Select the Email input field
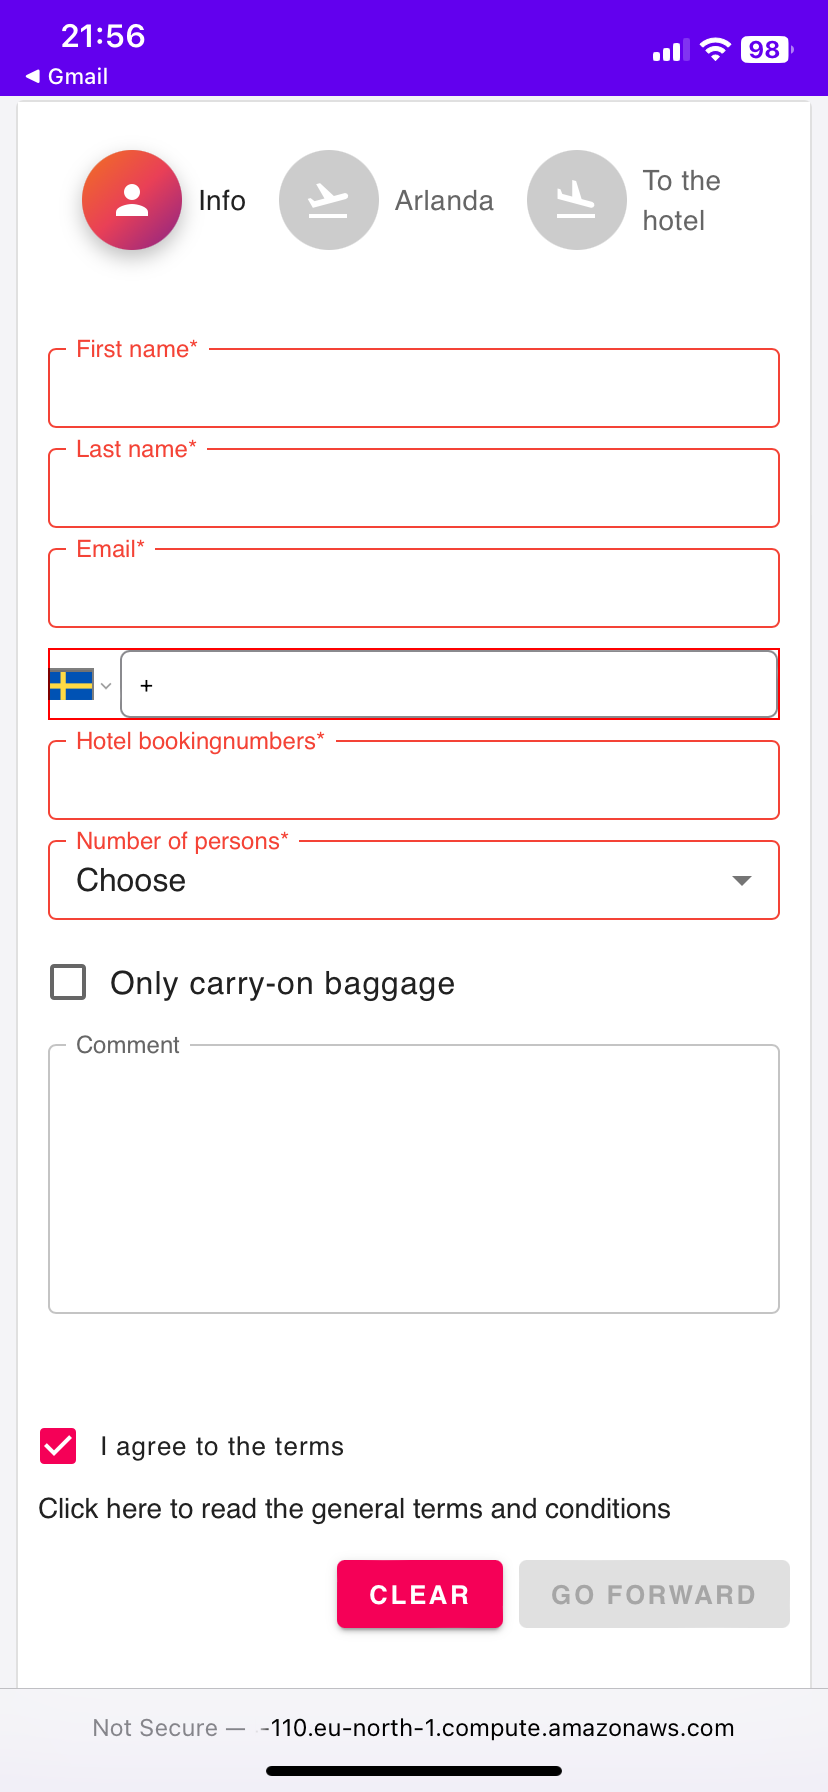The height and width of the screenshot is (1792, 828). 413,588
